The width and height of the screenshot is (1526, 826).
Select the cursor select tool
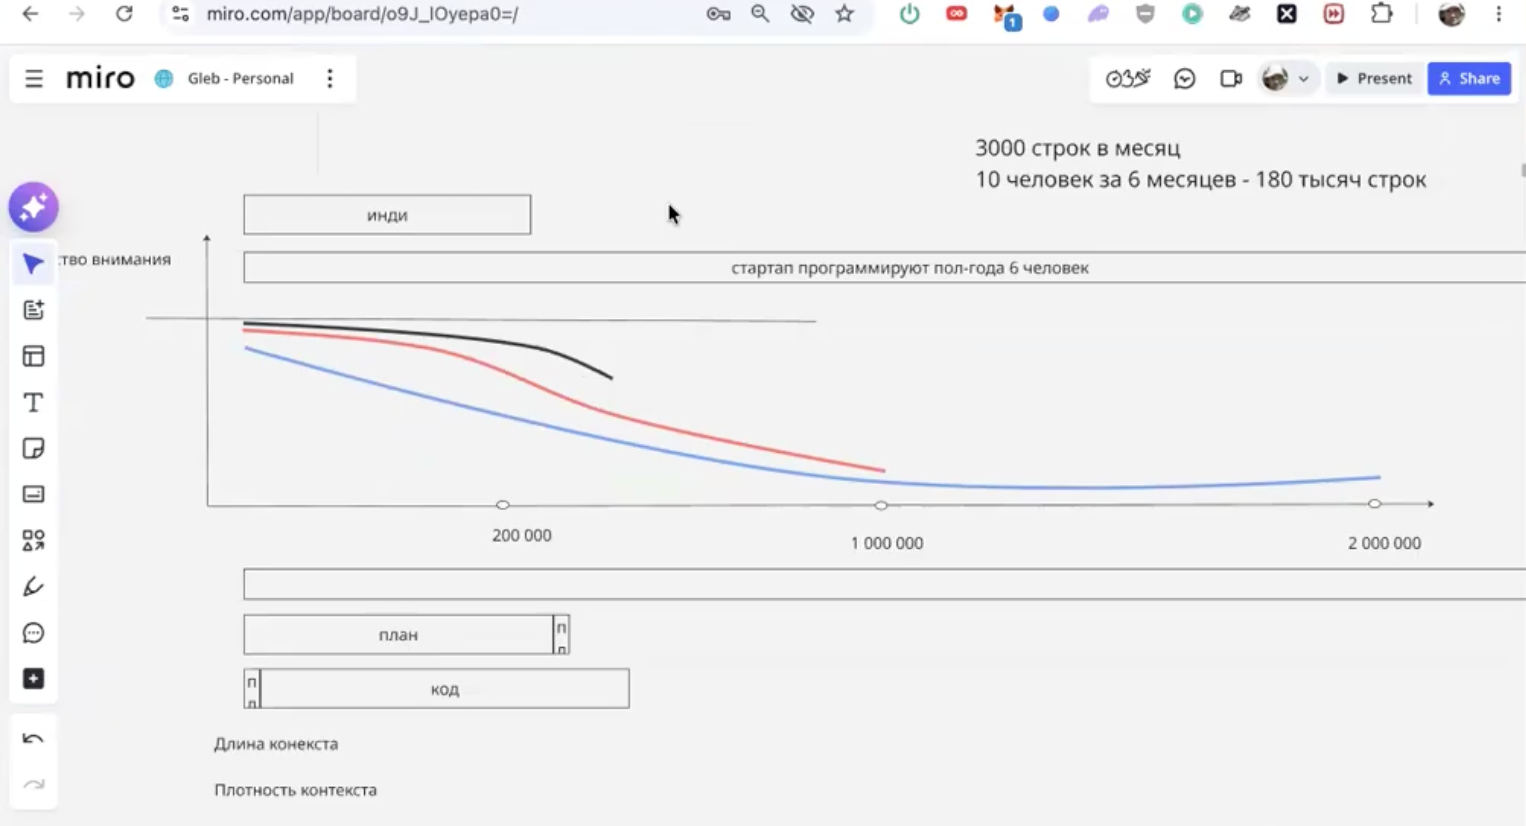[x=33, y=264]
